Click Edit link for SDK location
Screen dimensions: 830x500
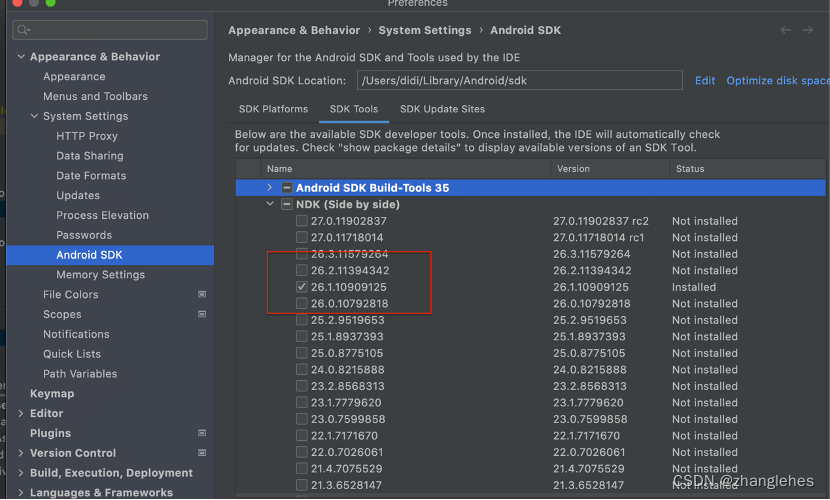[x=705, y=80]
